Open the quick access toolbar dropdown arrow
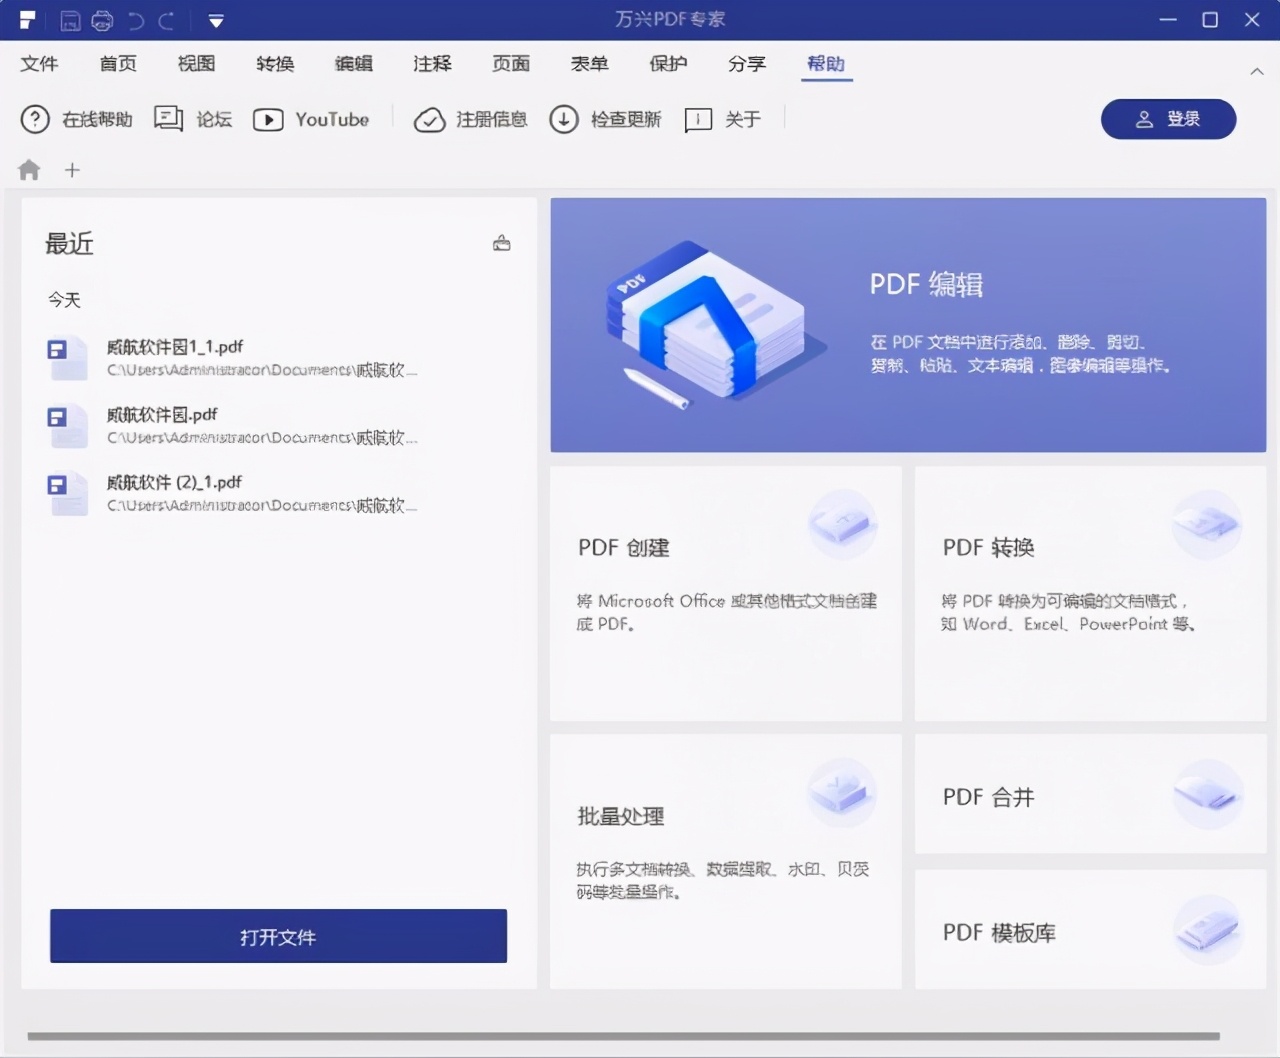1280x1058 pixels. 213,20
